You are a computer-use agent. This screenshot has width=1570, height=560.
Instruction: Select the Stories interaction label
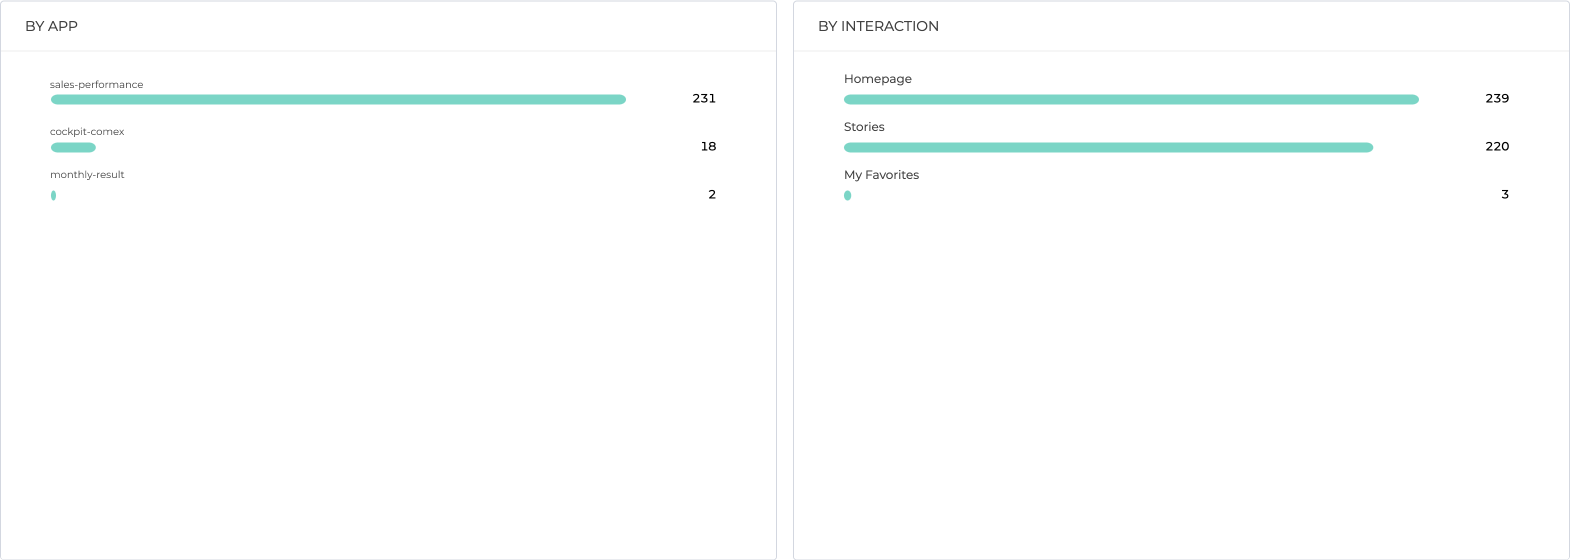864,127
